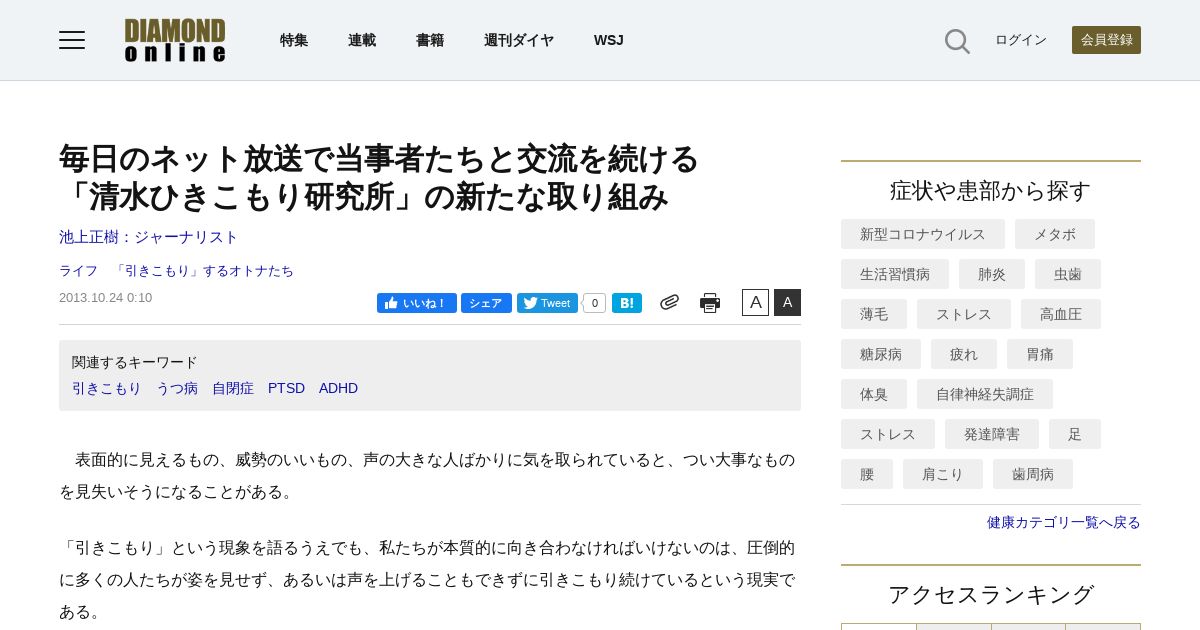Click the ADHD keyword link
Screen dimensions: 1200x630
pos(338,388)
